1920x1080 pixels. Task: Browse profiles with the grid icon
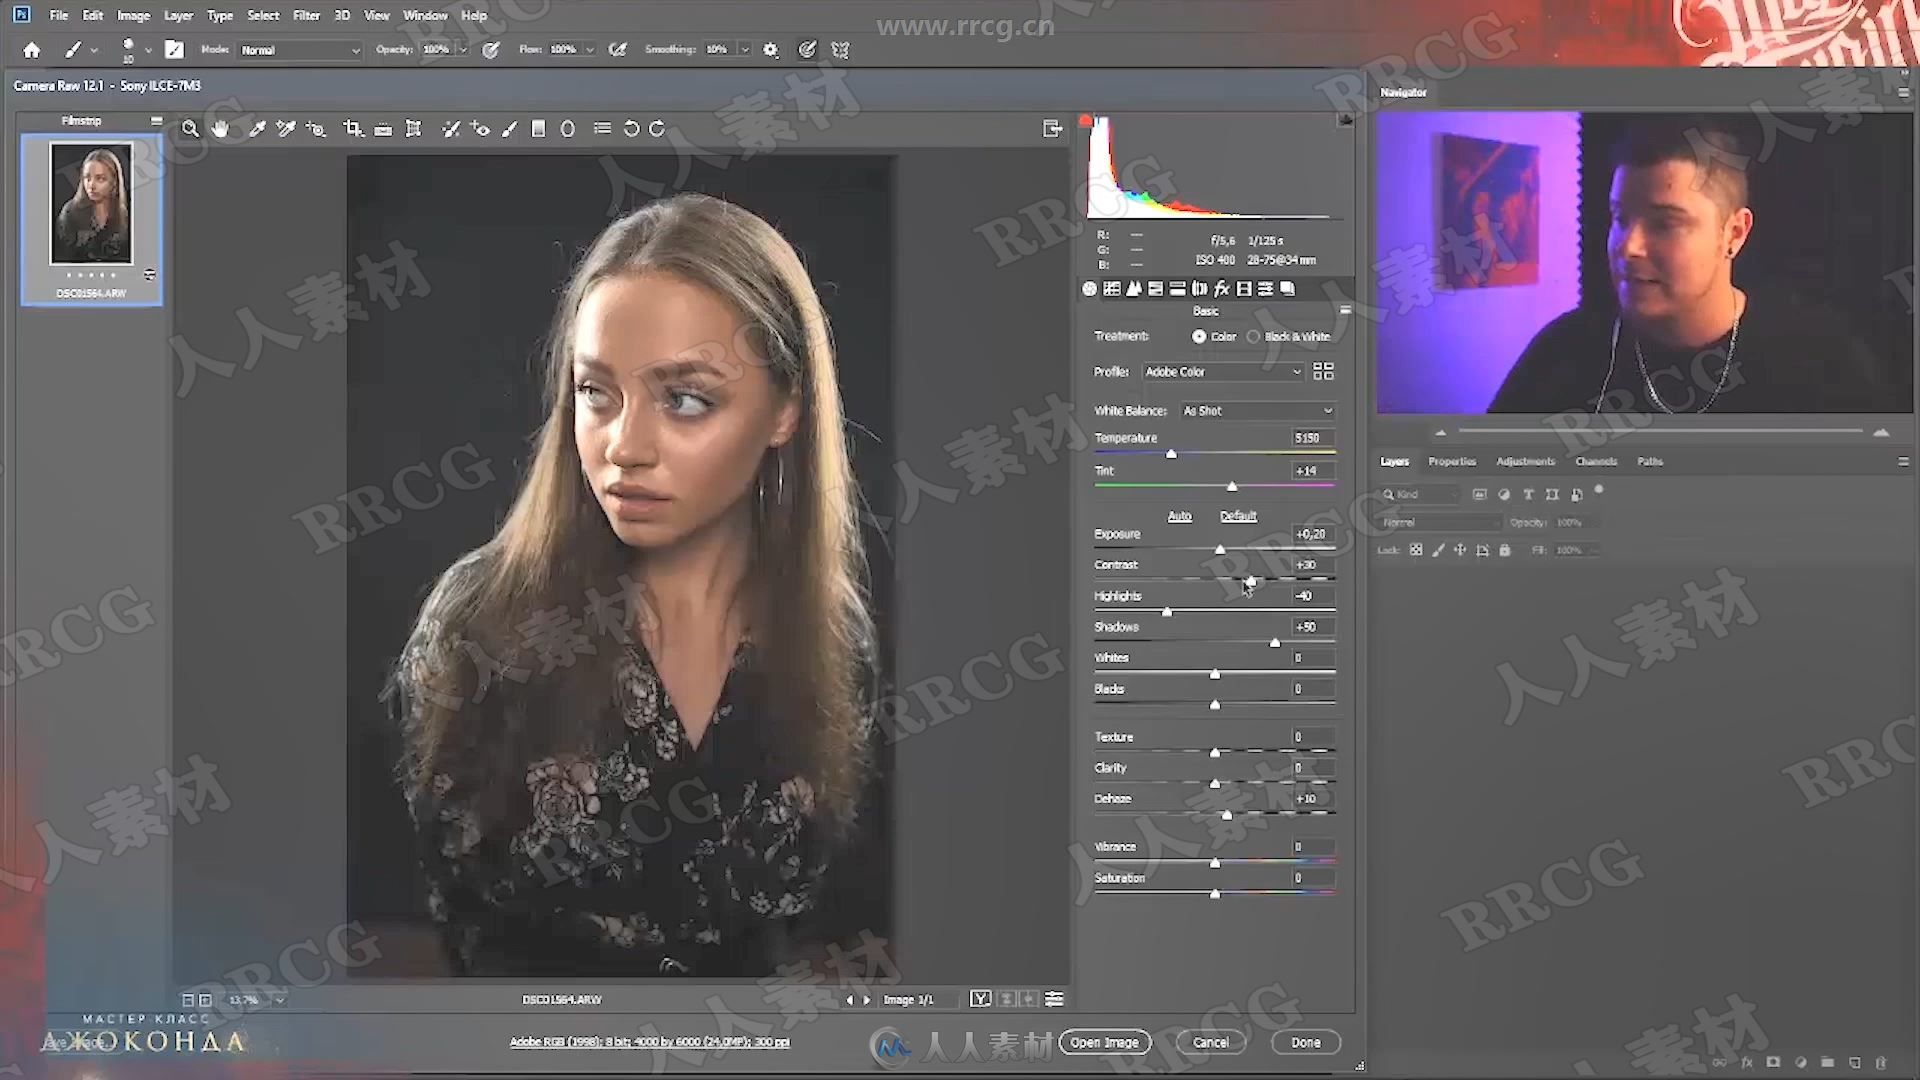(1323, 371)
